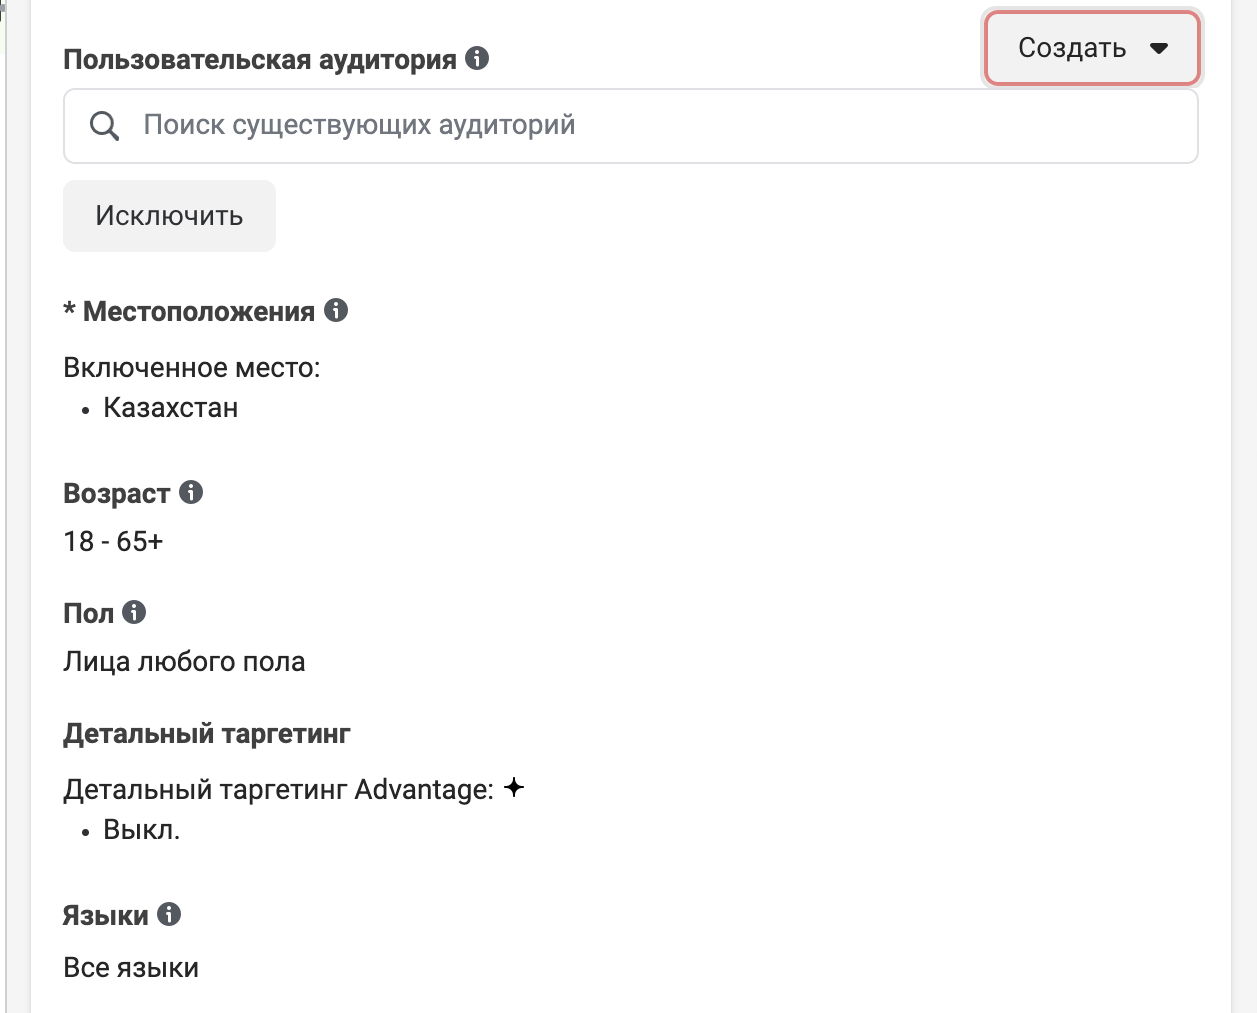Click the Детальный таргетинг Advantage label
The width and height of the screenshot is (1257, 1013).
point(278,789)
